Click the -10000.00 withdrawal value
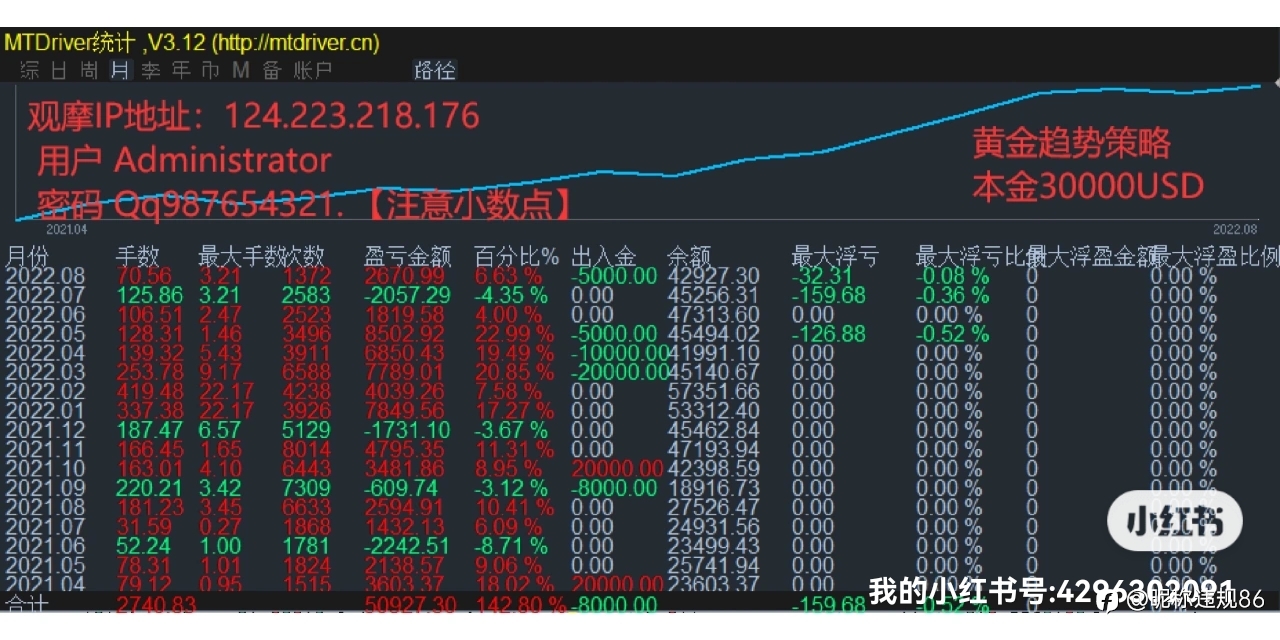The image size is (1280, 640). (x=619, y=353)
